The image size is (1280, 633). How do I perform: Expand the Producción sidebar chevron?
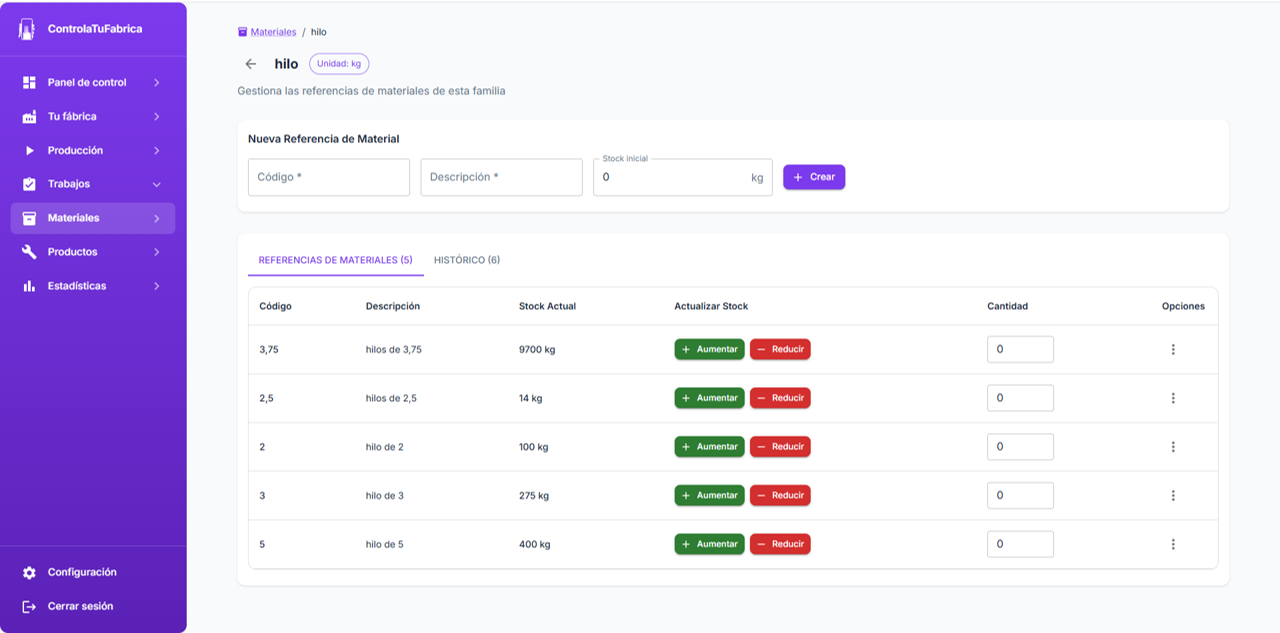coord(156,150)
